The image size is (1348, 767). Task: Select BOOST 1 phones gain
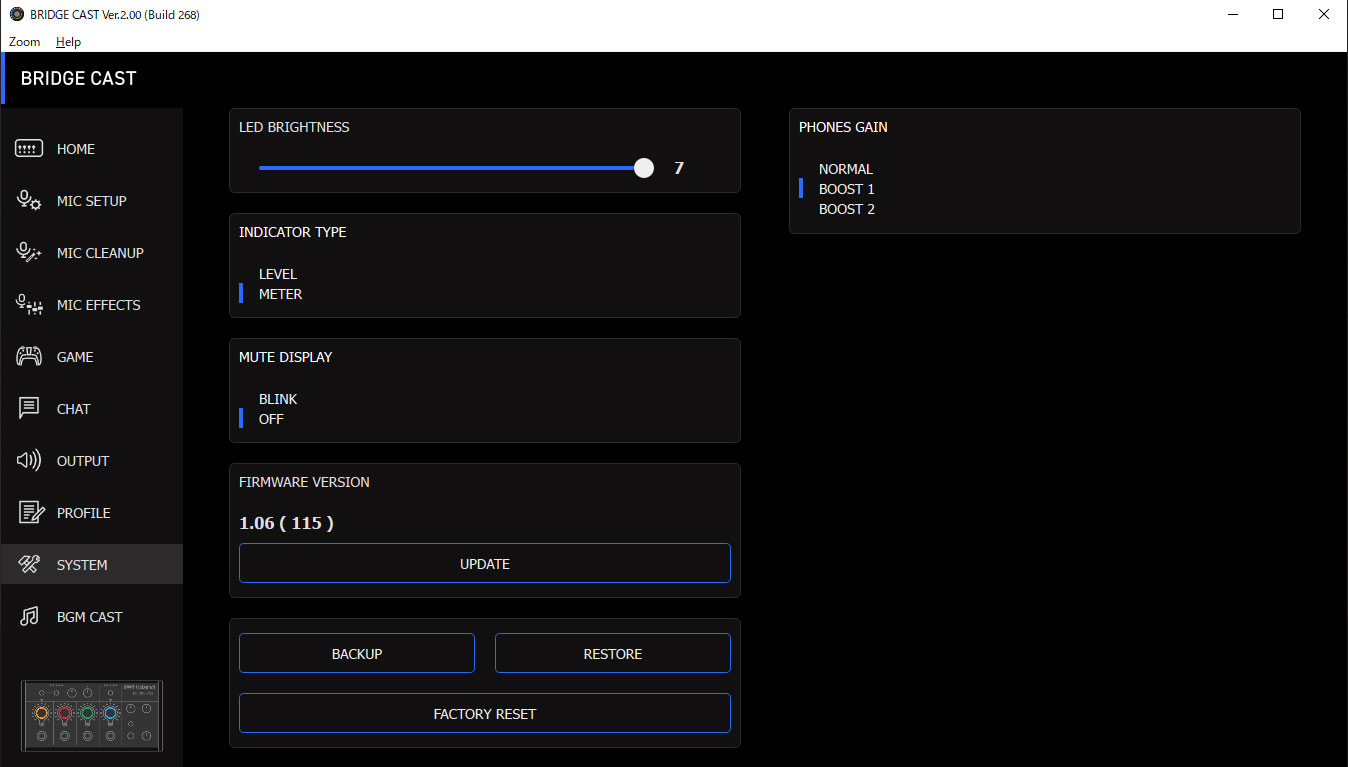[847, 189]
